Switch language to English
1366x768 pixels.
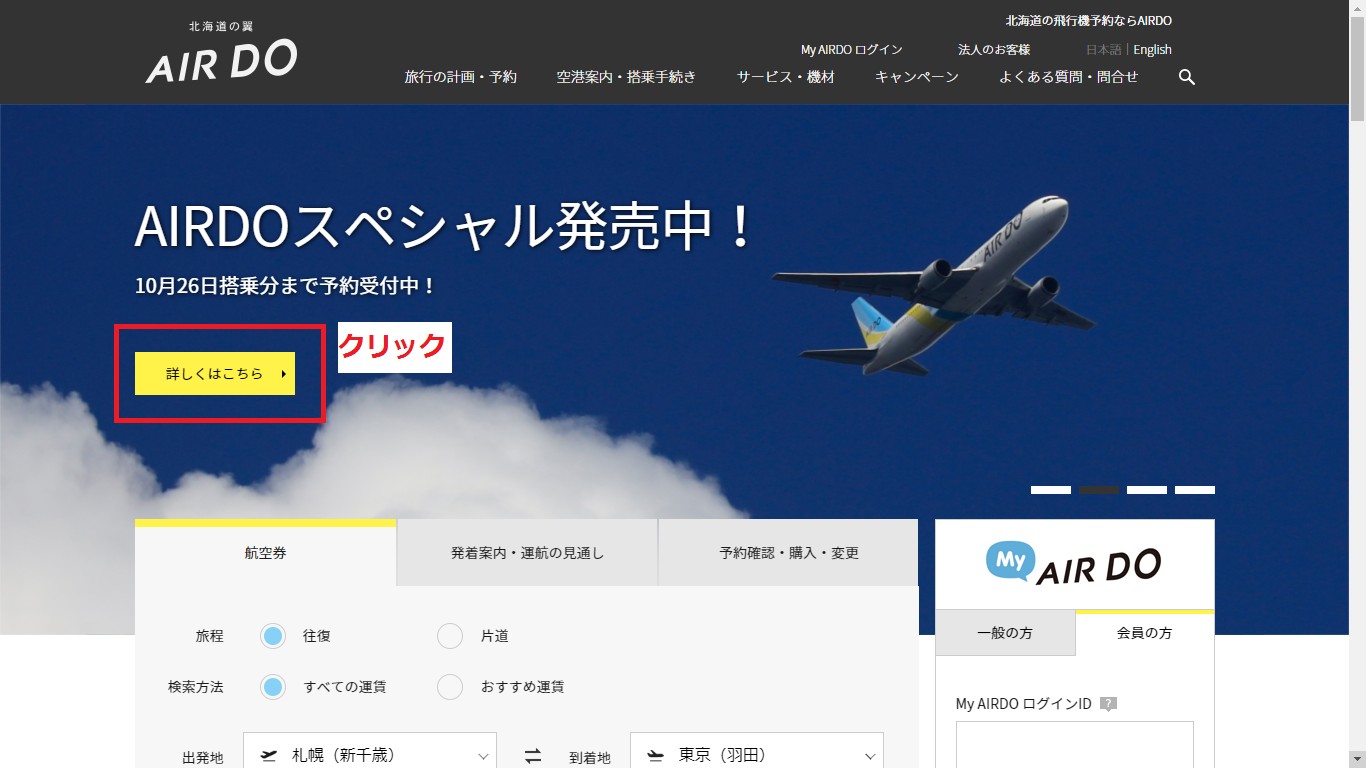pos(1152,50)
